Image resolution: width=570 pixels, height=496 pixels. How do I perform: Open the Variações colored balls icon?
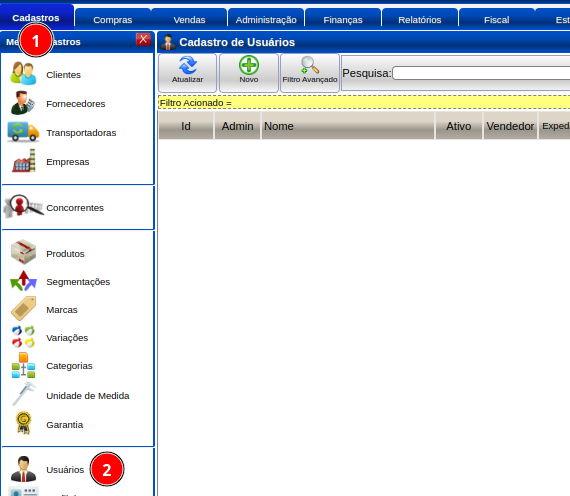click(23, 336)
